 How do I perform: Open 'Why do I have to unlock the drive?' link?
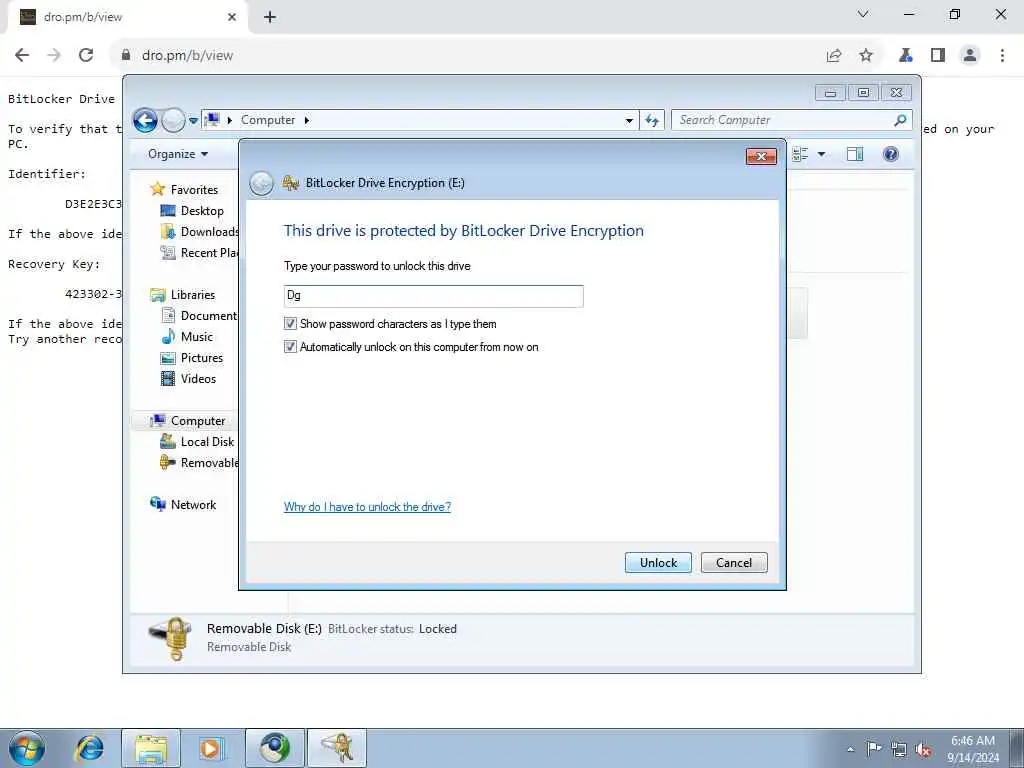coord(367,507)
